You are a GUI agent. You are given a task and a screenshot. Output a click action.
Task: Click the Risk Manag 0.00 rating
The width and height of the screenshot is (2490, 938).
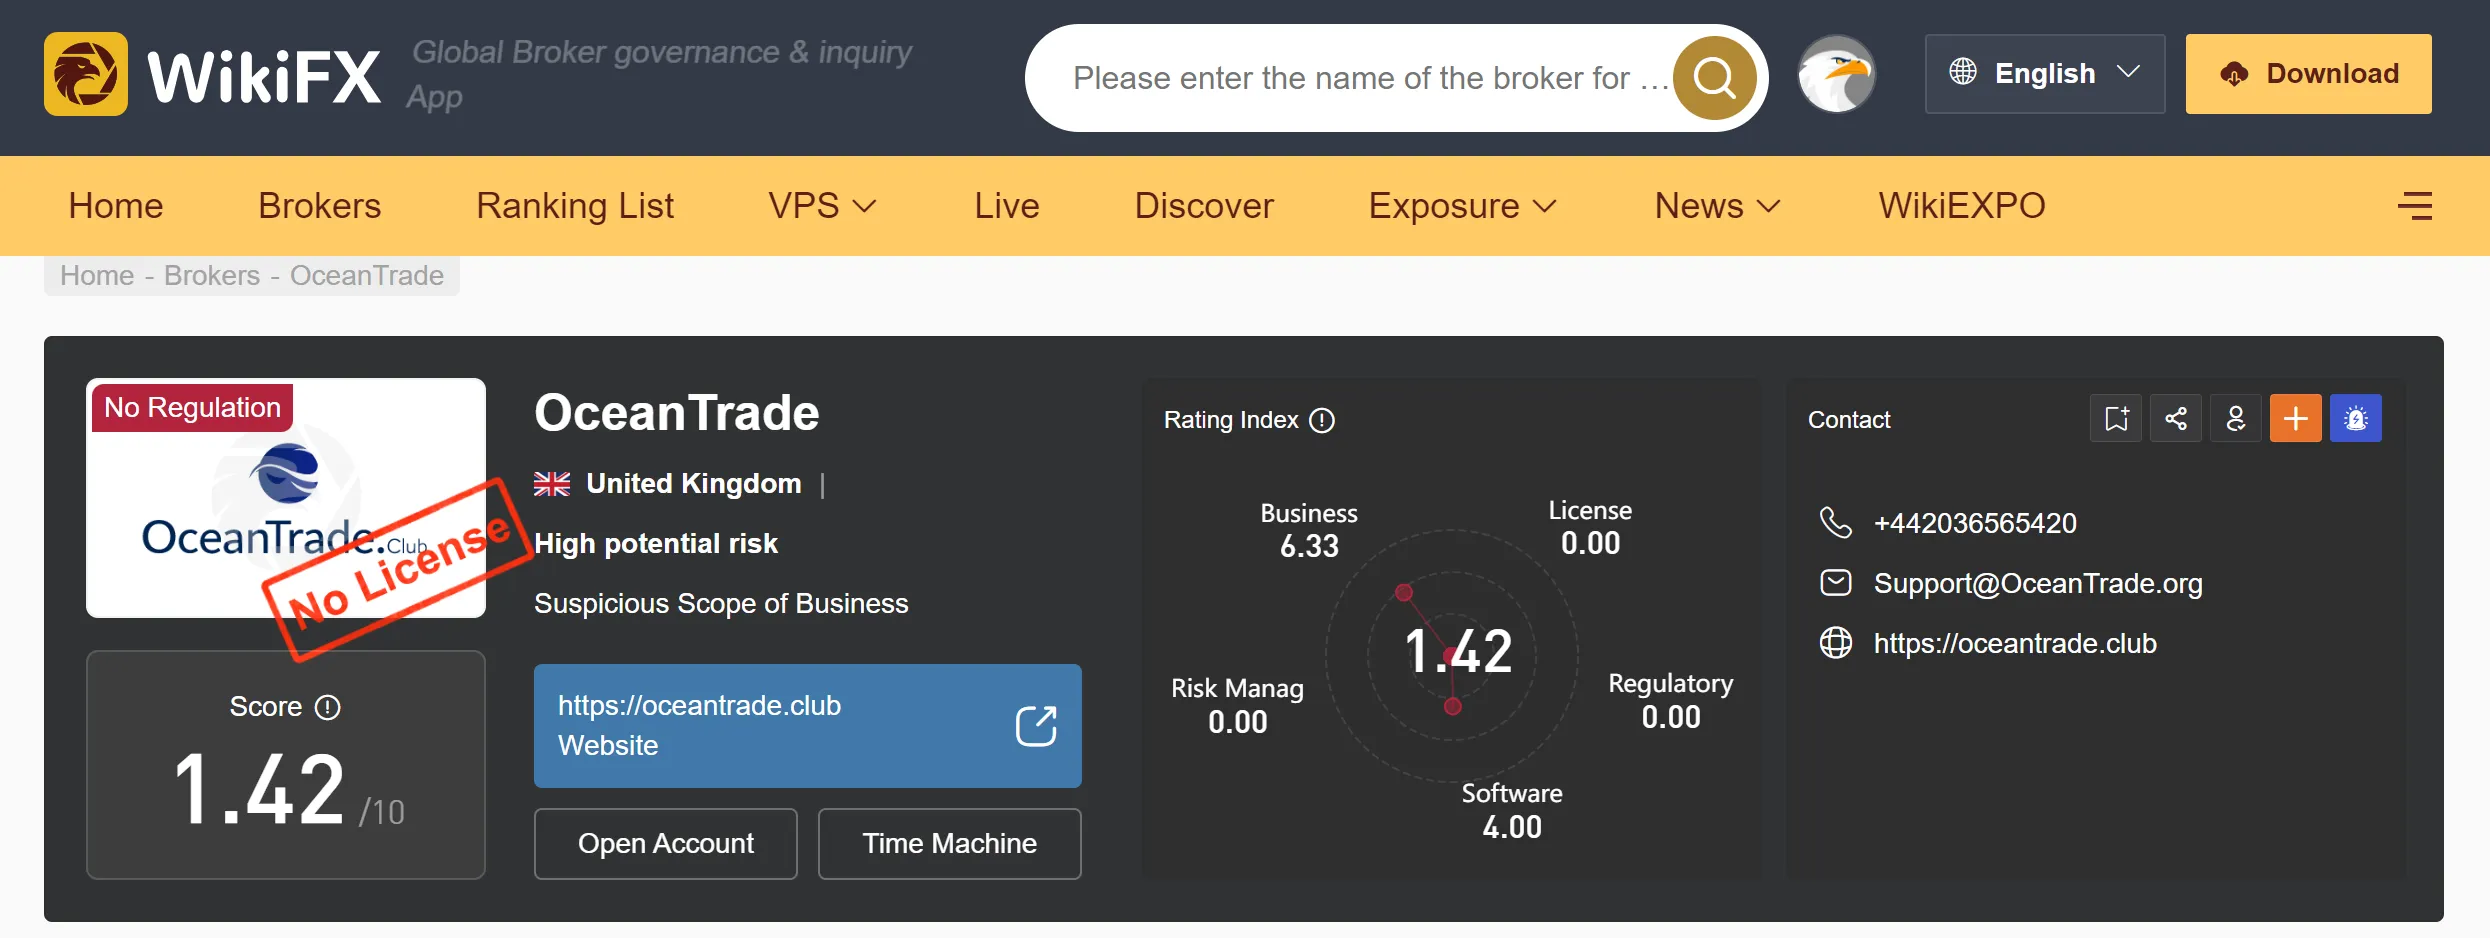(1238, 705)
